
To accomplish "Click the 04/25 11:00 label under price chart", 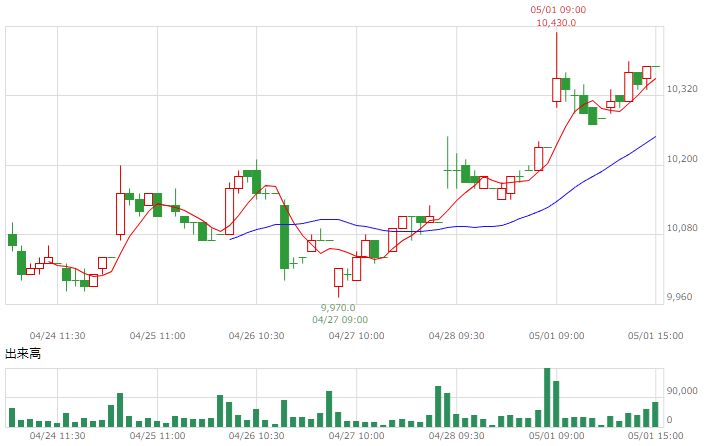I will (x=157, y=336).
